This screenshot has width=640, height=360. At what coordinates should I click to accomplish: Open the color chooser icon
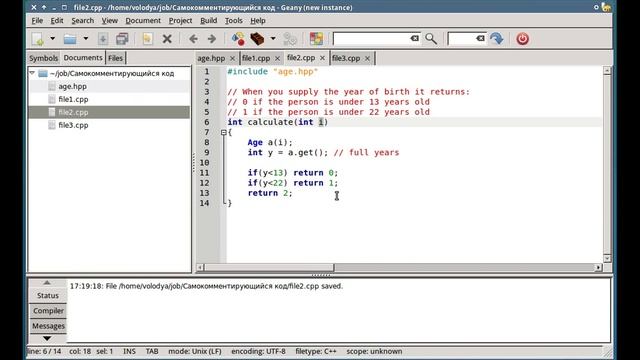pyautogui.click(x=316, y=39)
